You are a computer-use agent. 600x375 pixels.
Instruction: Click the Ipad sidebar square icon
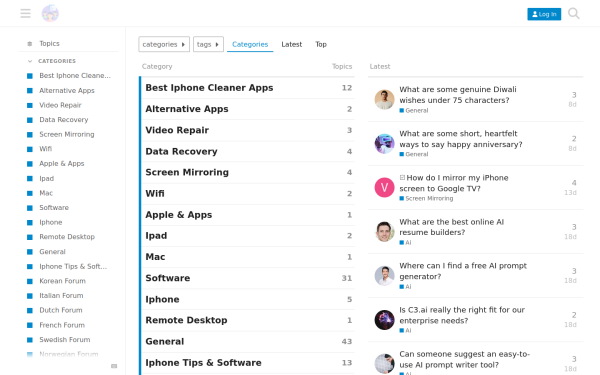30,179
